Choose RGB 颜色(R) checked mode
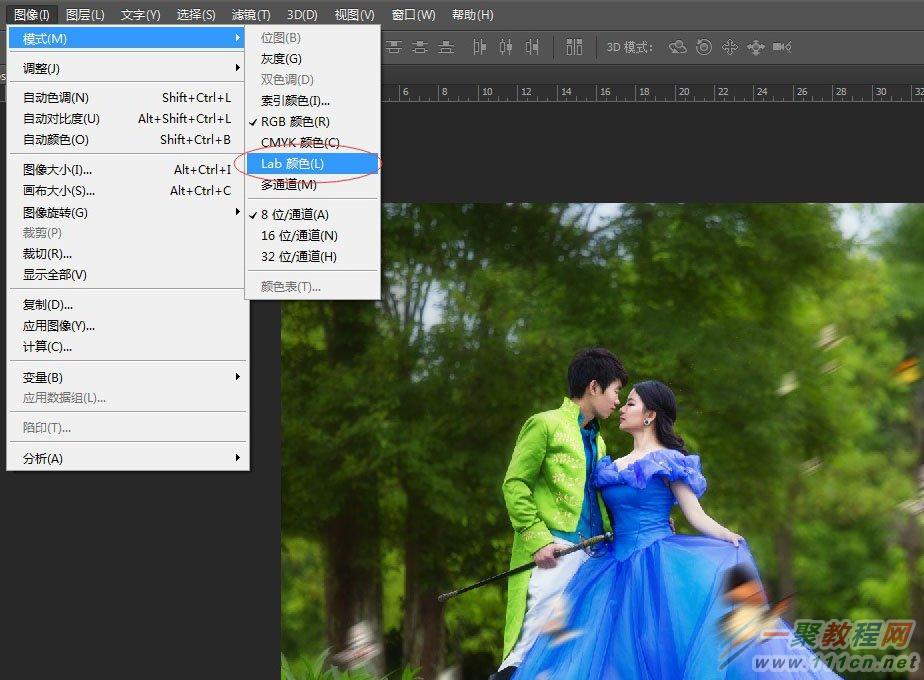Image resolution: width=924 pixels, height=680 pixels. (312, 121)
